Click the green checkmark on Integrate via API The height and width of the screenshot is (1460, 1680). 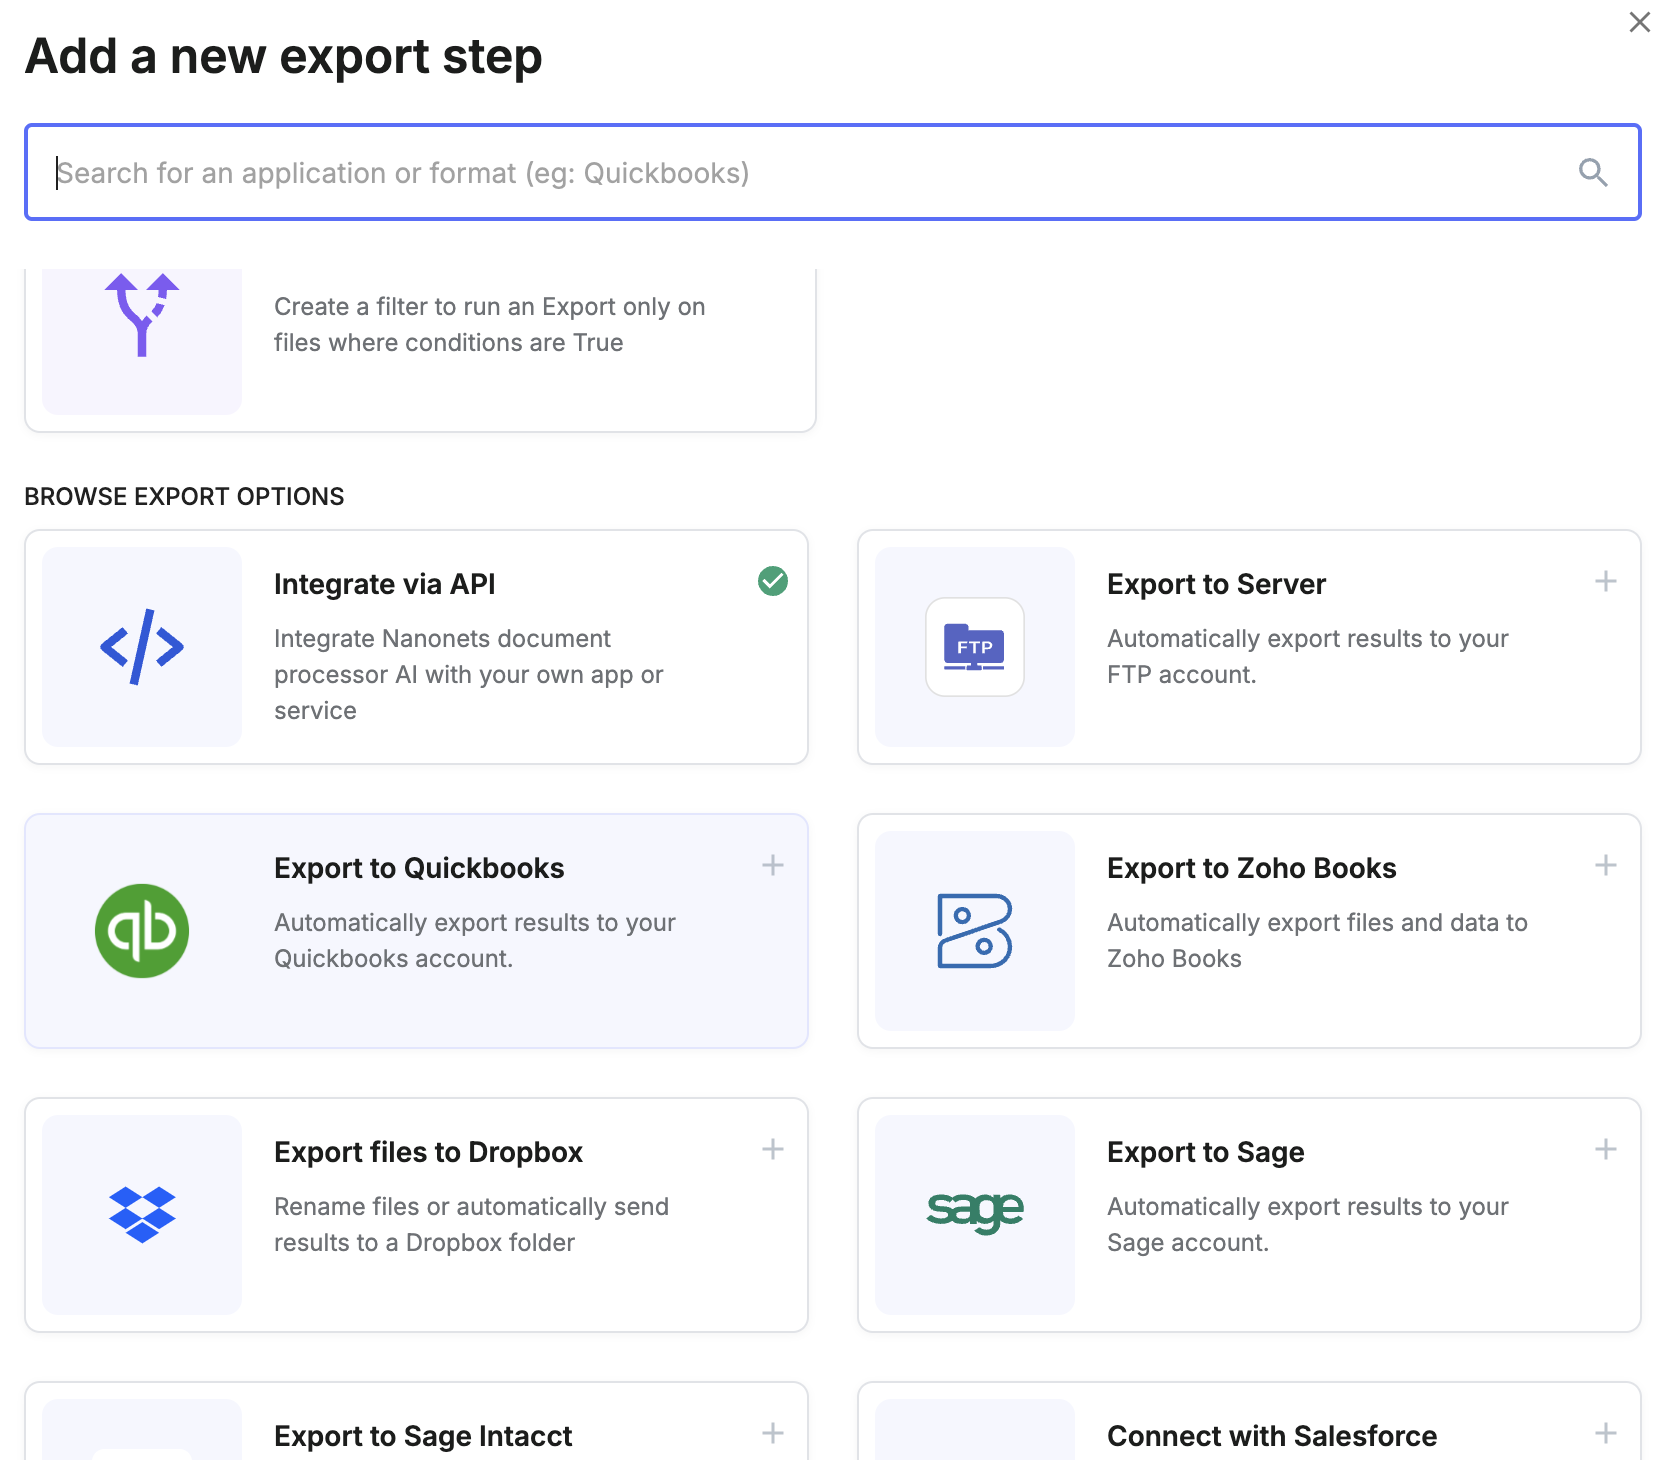pyautogui.click(x=772, y=581)
